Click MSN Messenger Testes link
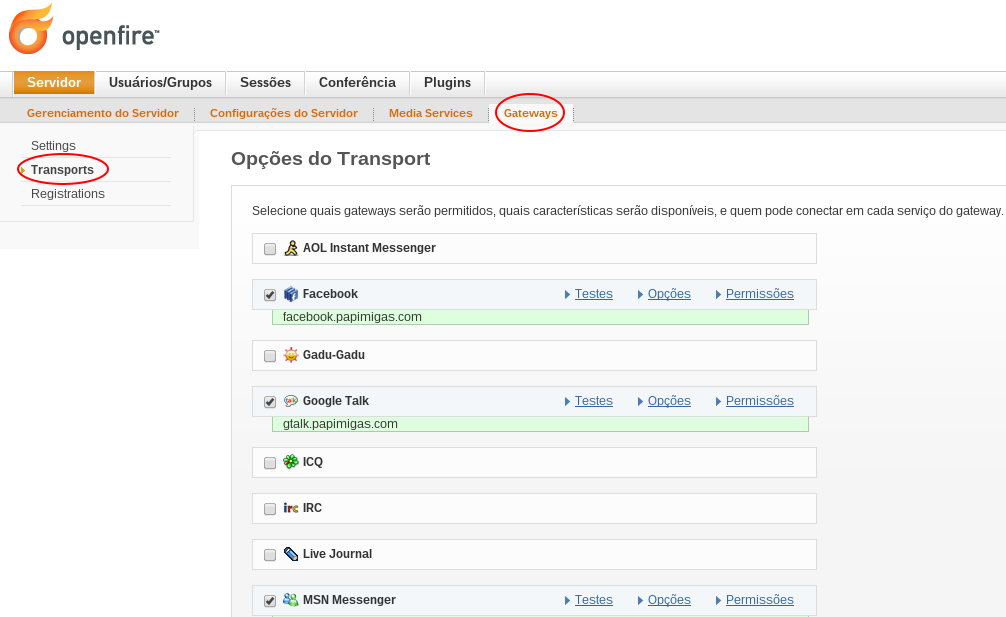Image resolution: width=1006 pixels, height=617 pixels. pyautogui.click(x=593, y=600)
